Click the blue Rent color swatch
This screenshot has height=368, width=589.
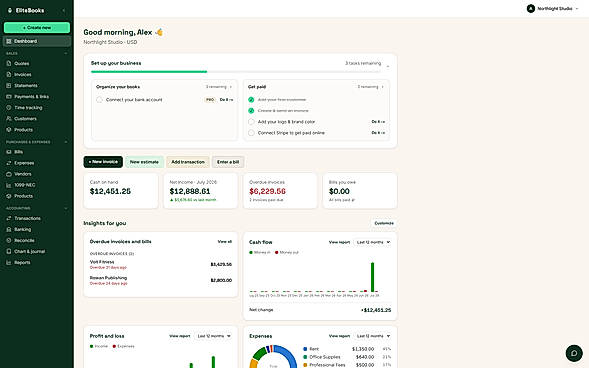305,349
